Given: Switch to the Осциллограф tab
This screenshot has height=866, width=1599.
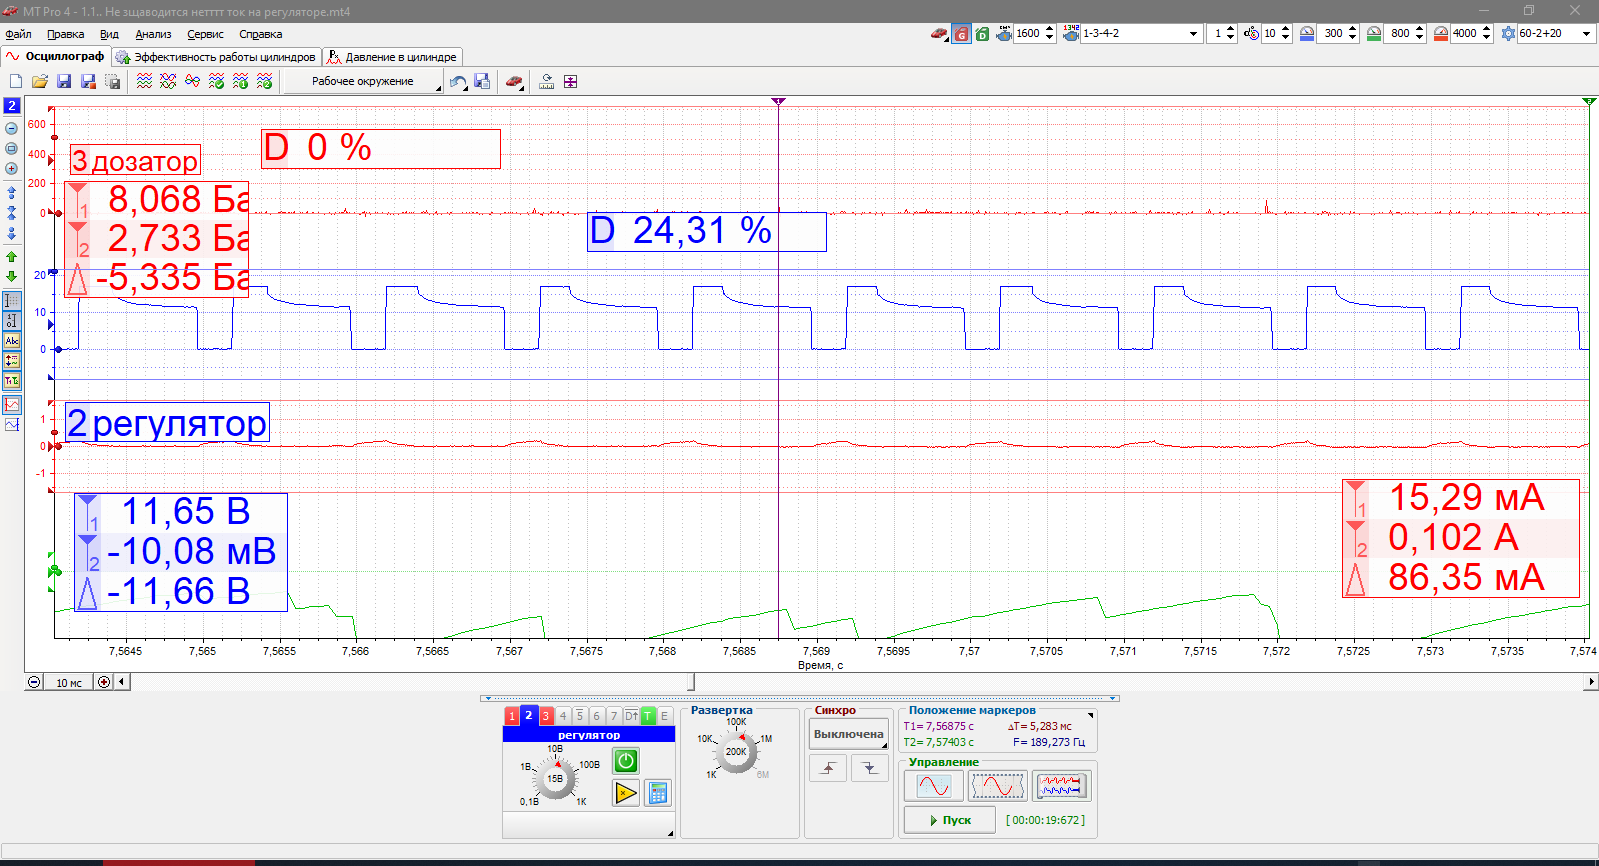Looking at the screenshot, I should [x=56, y=57].
